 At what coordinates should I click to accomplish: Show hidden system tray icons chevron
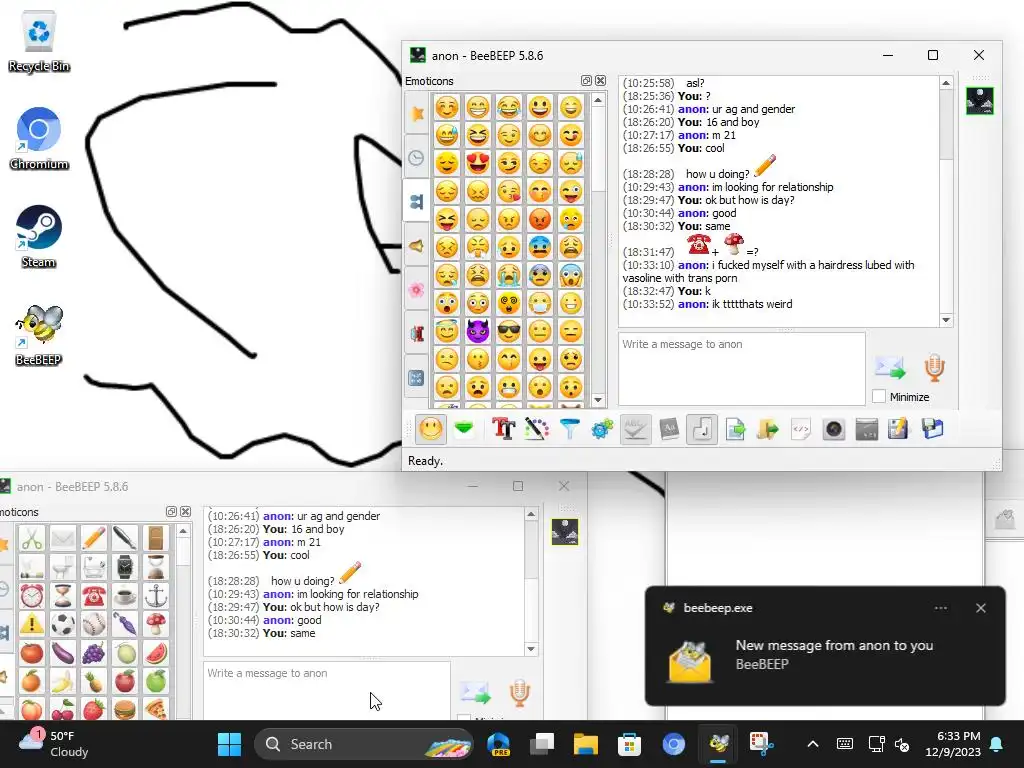coord(813,744)
